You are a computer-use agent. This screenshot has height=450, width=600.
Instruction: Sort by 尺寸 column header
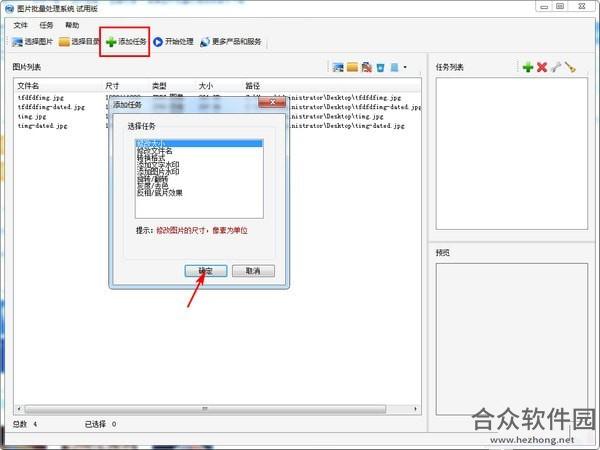pyautogui.click(x=112, y=86)
